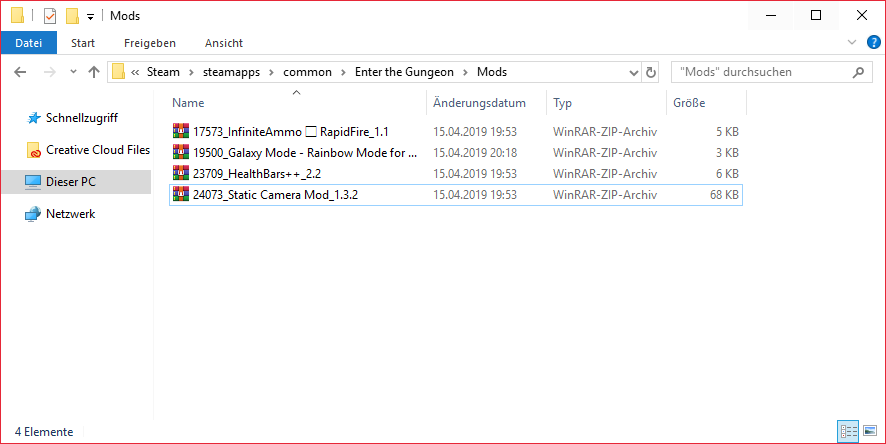Viewport: 886px width, 444px height.
Task: Maximize the Mods window
Action: tap(816, 15)
